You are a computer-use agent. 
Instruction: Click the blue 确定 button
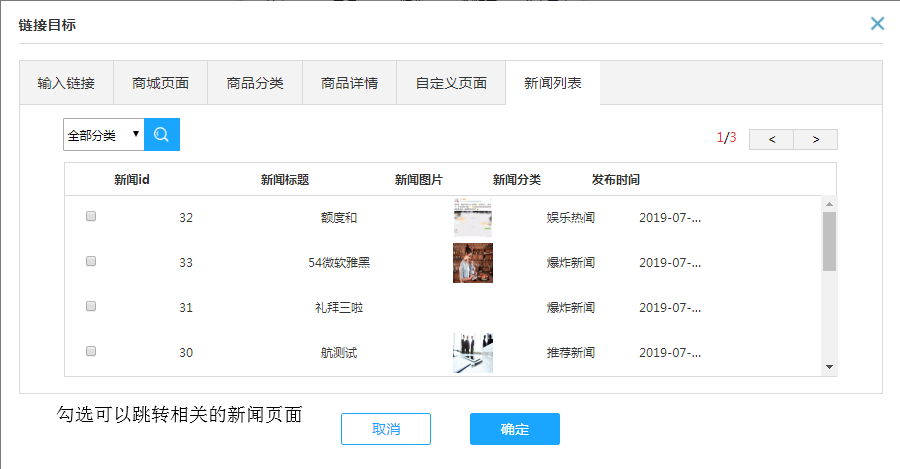point(515,429)
